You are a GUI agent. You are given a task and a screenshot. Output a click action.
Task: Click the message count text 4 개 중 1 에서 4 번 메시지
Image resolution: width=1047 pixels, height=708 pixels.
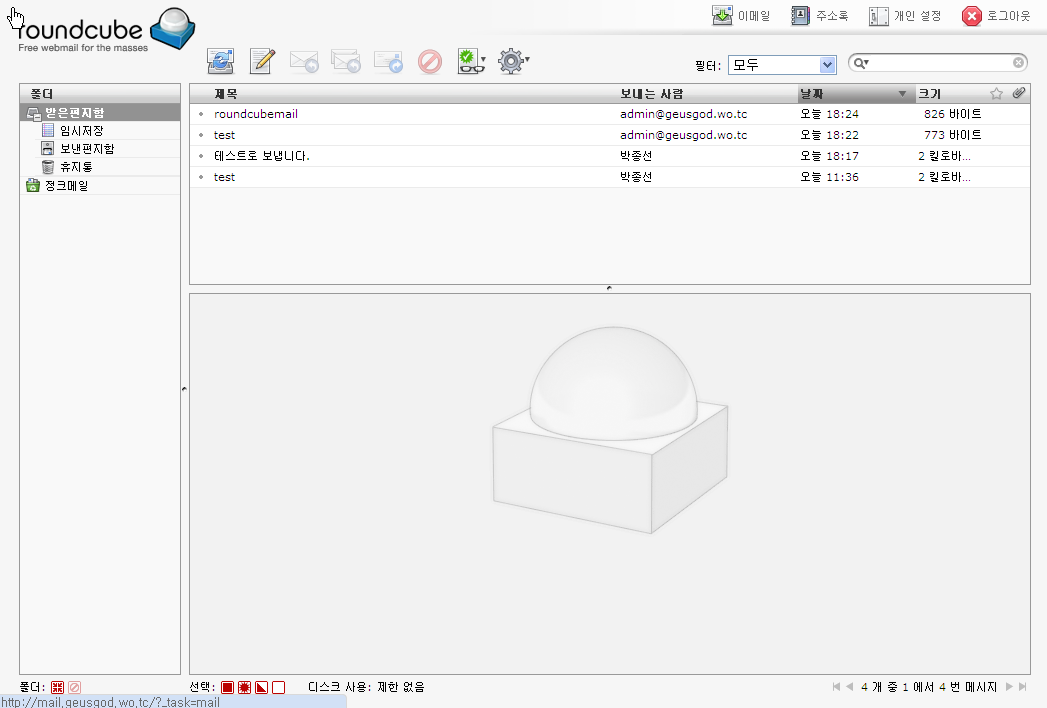tap(929, 687)
